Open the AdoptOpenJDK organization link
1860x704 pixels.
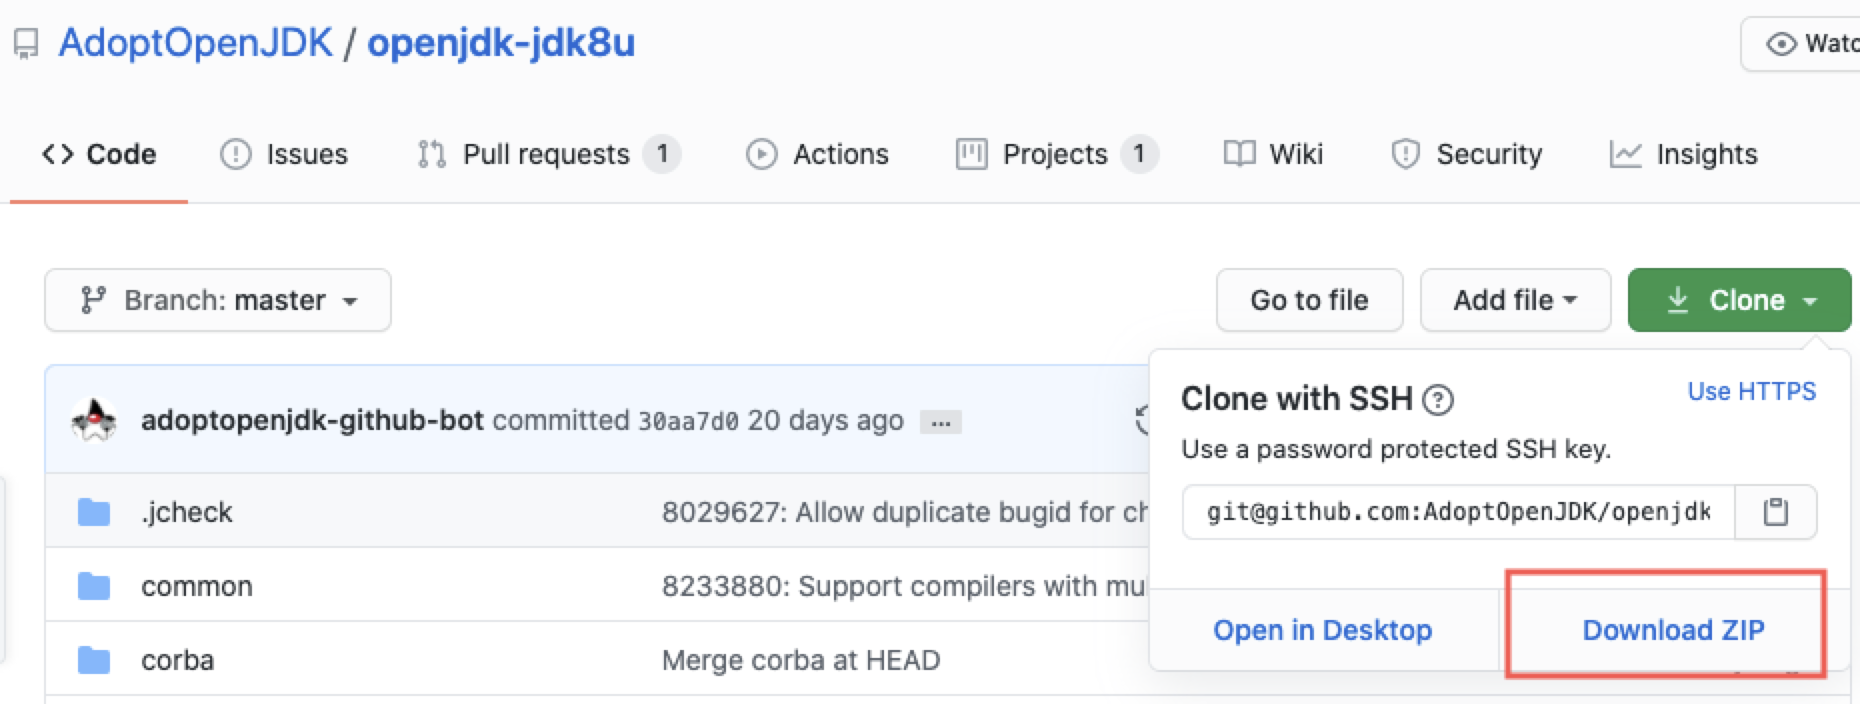[x=196, y=43]
